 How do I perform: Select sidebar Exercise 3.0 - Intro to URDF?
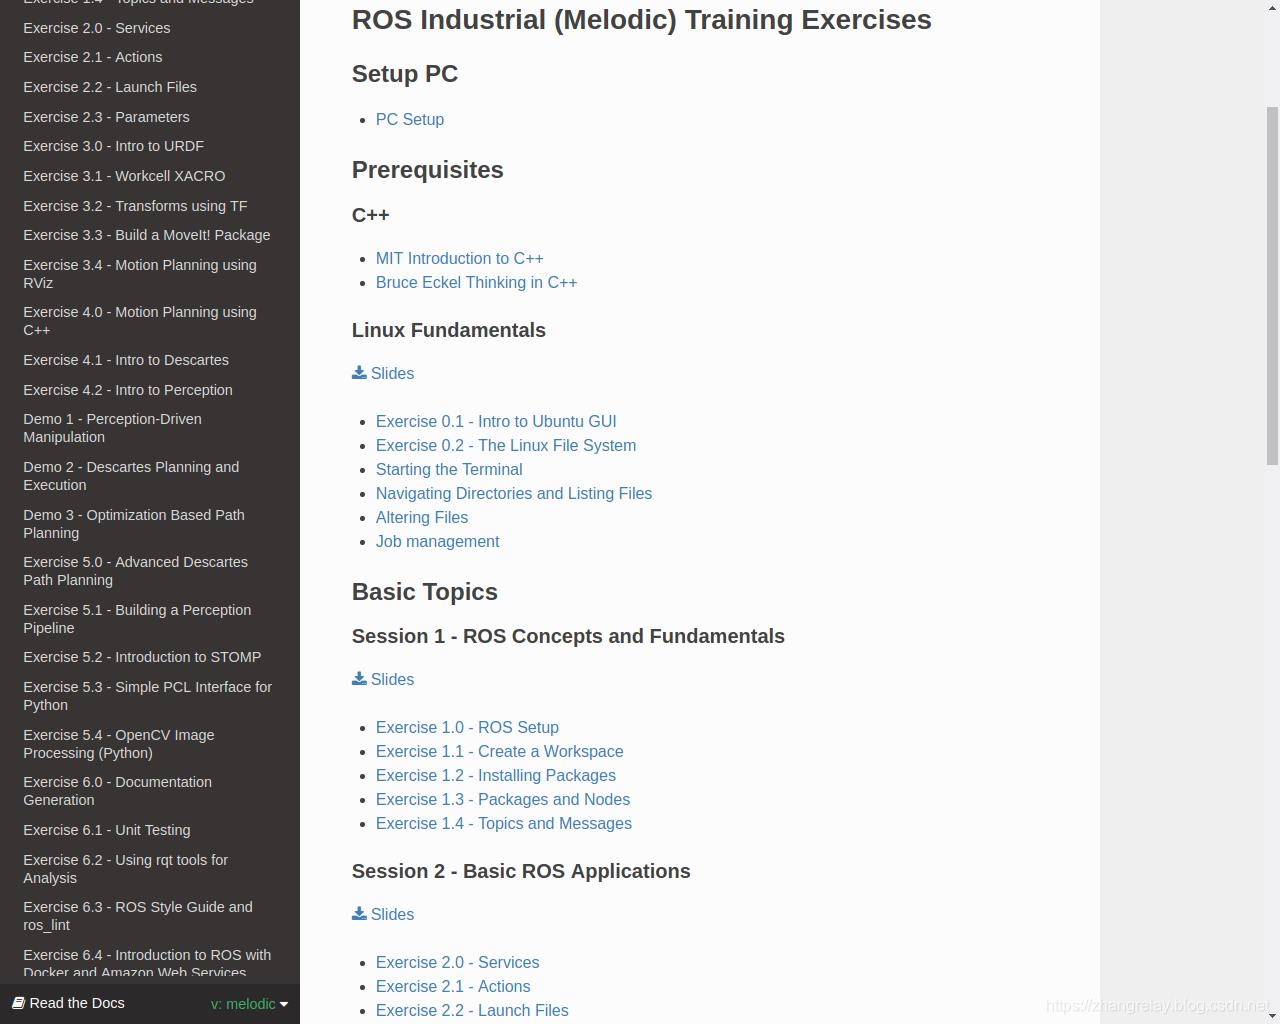pos(150,146)
